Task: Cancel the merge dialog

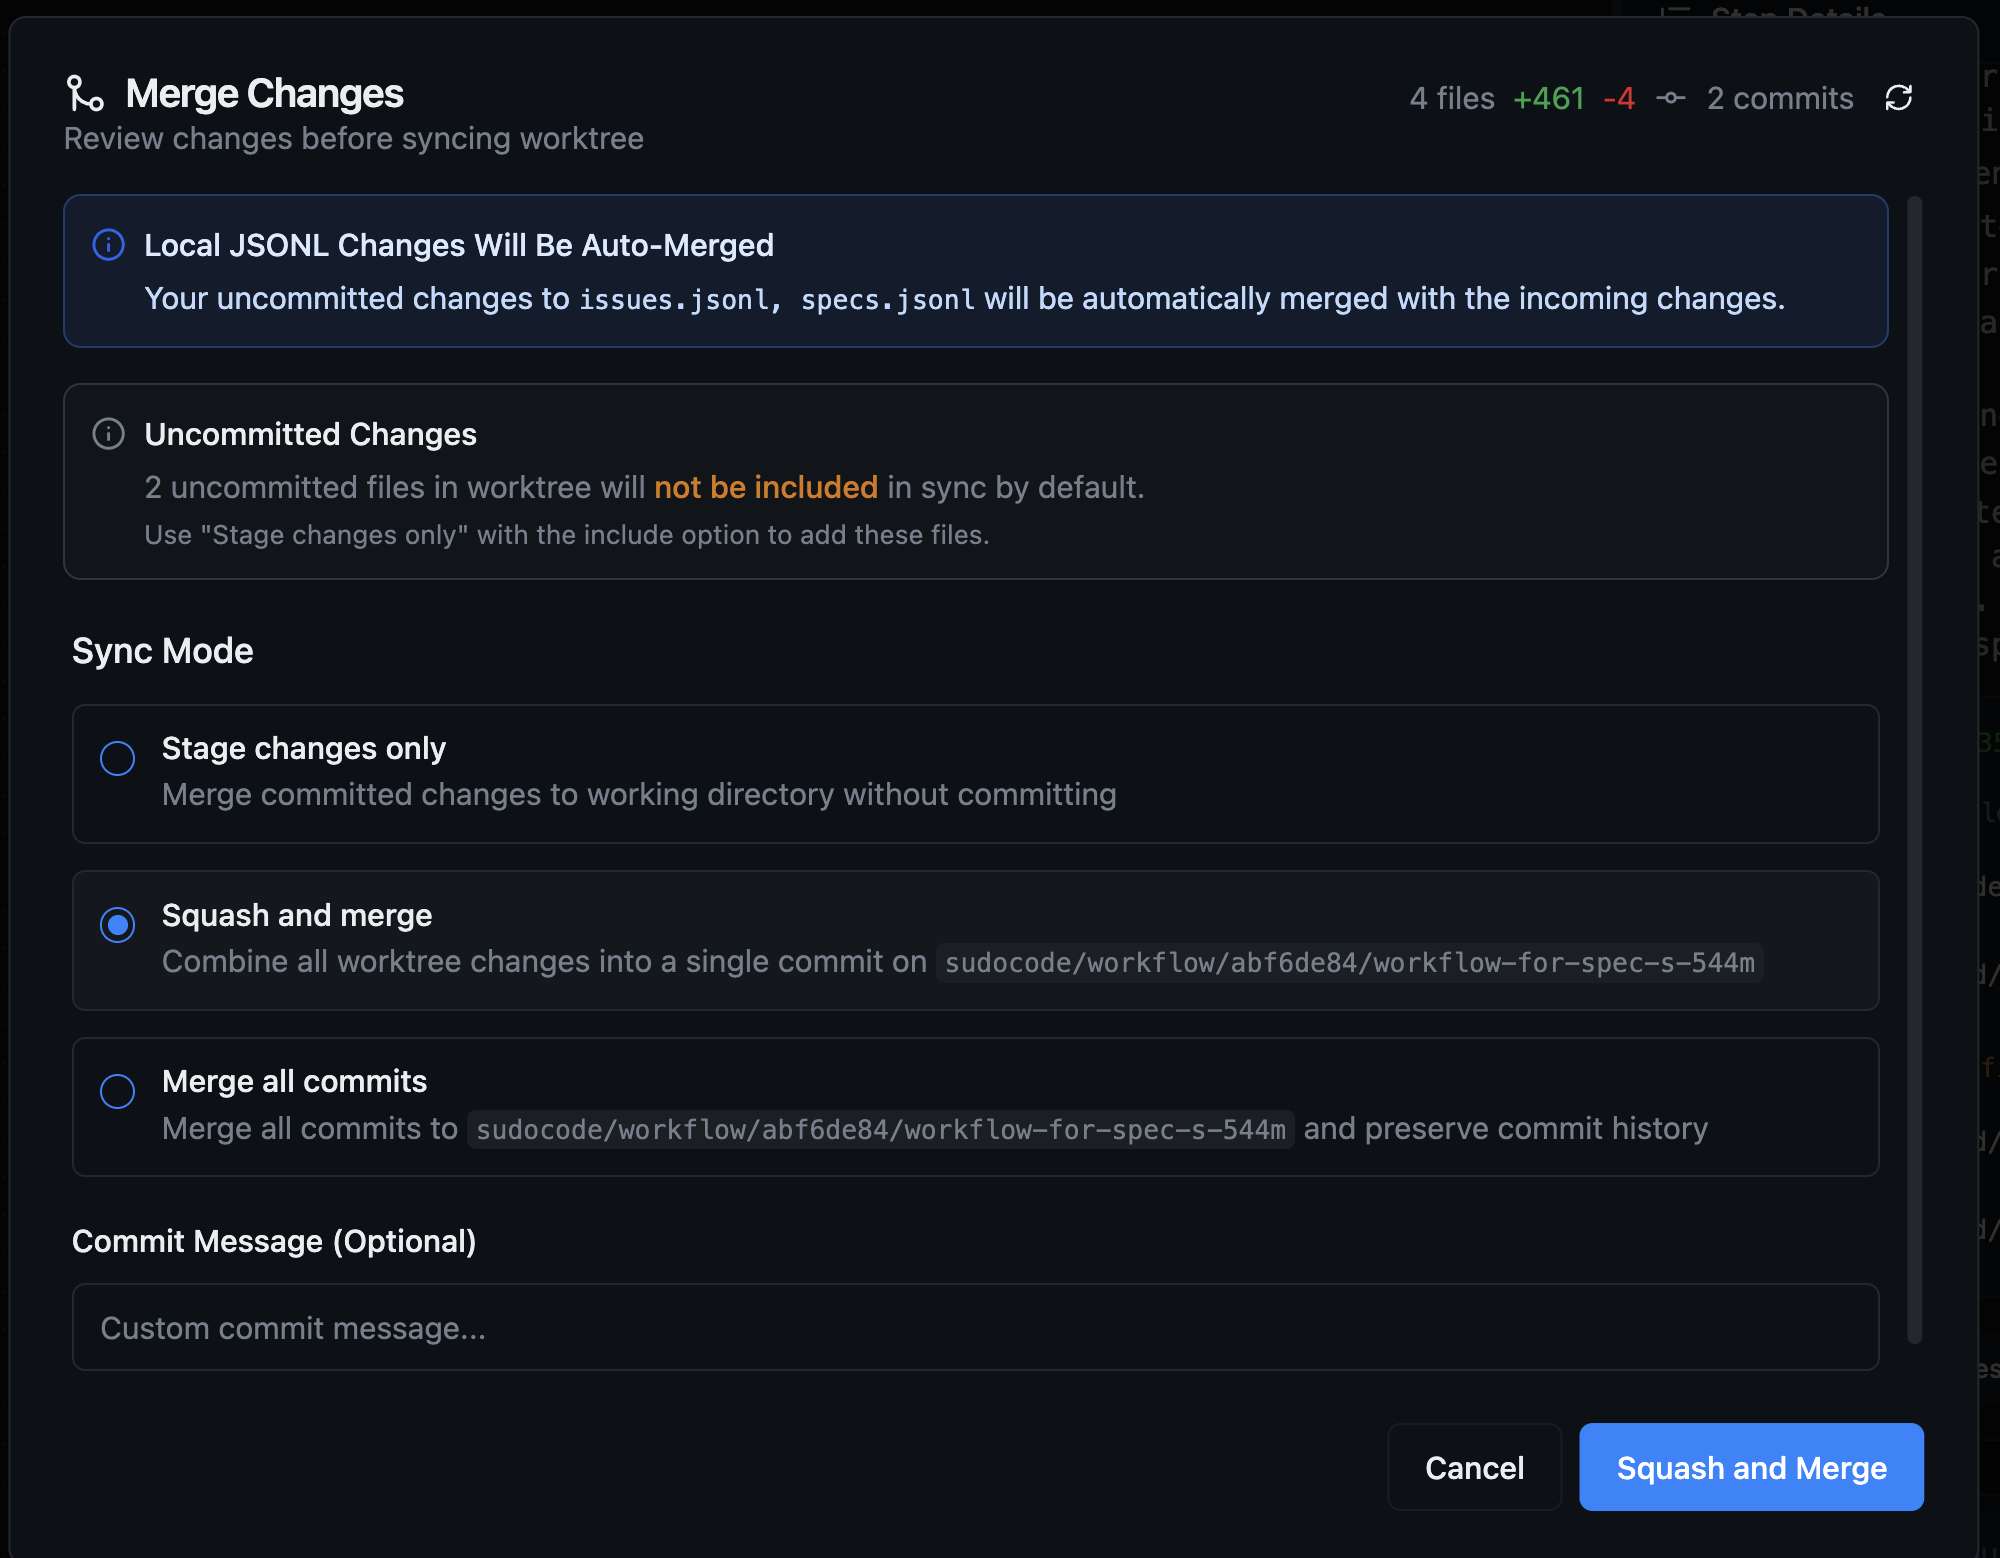Action: point(1474,1467)
